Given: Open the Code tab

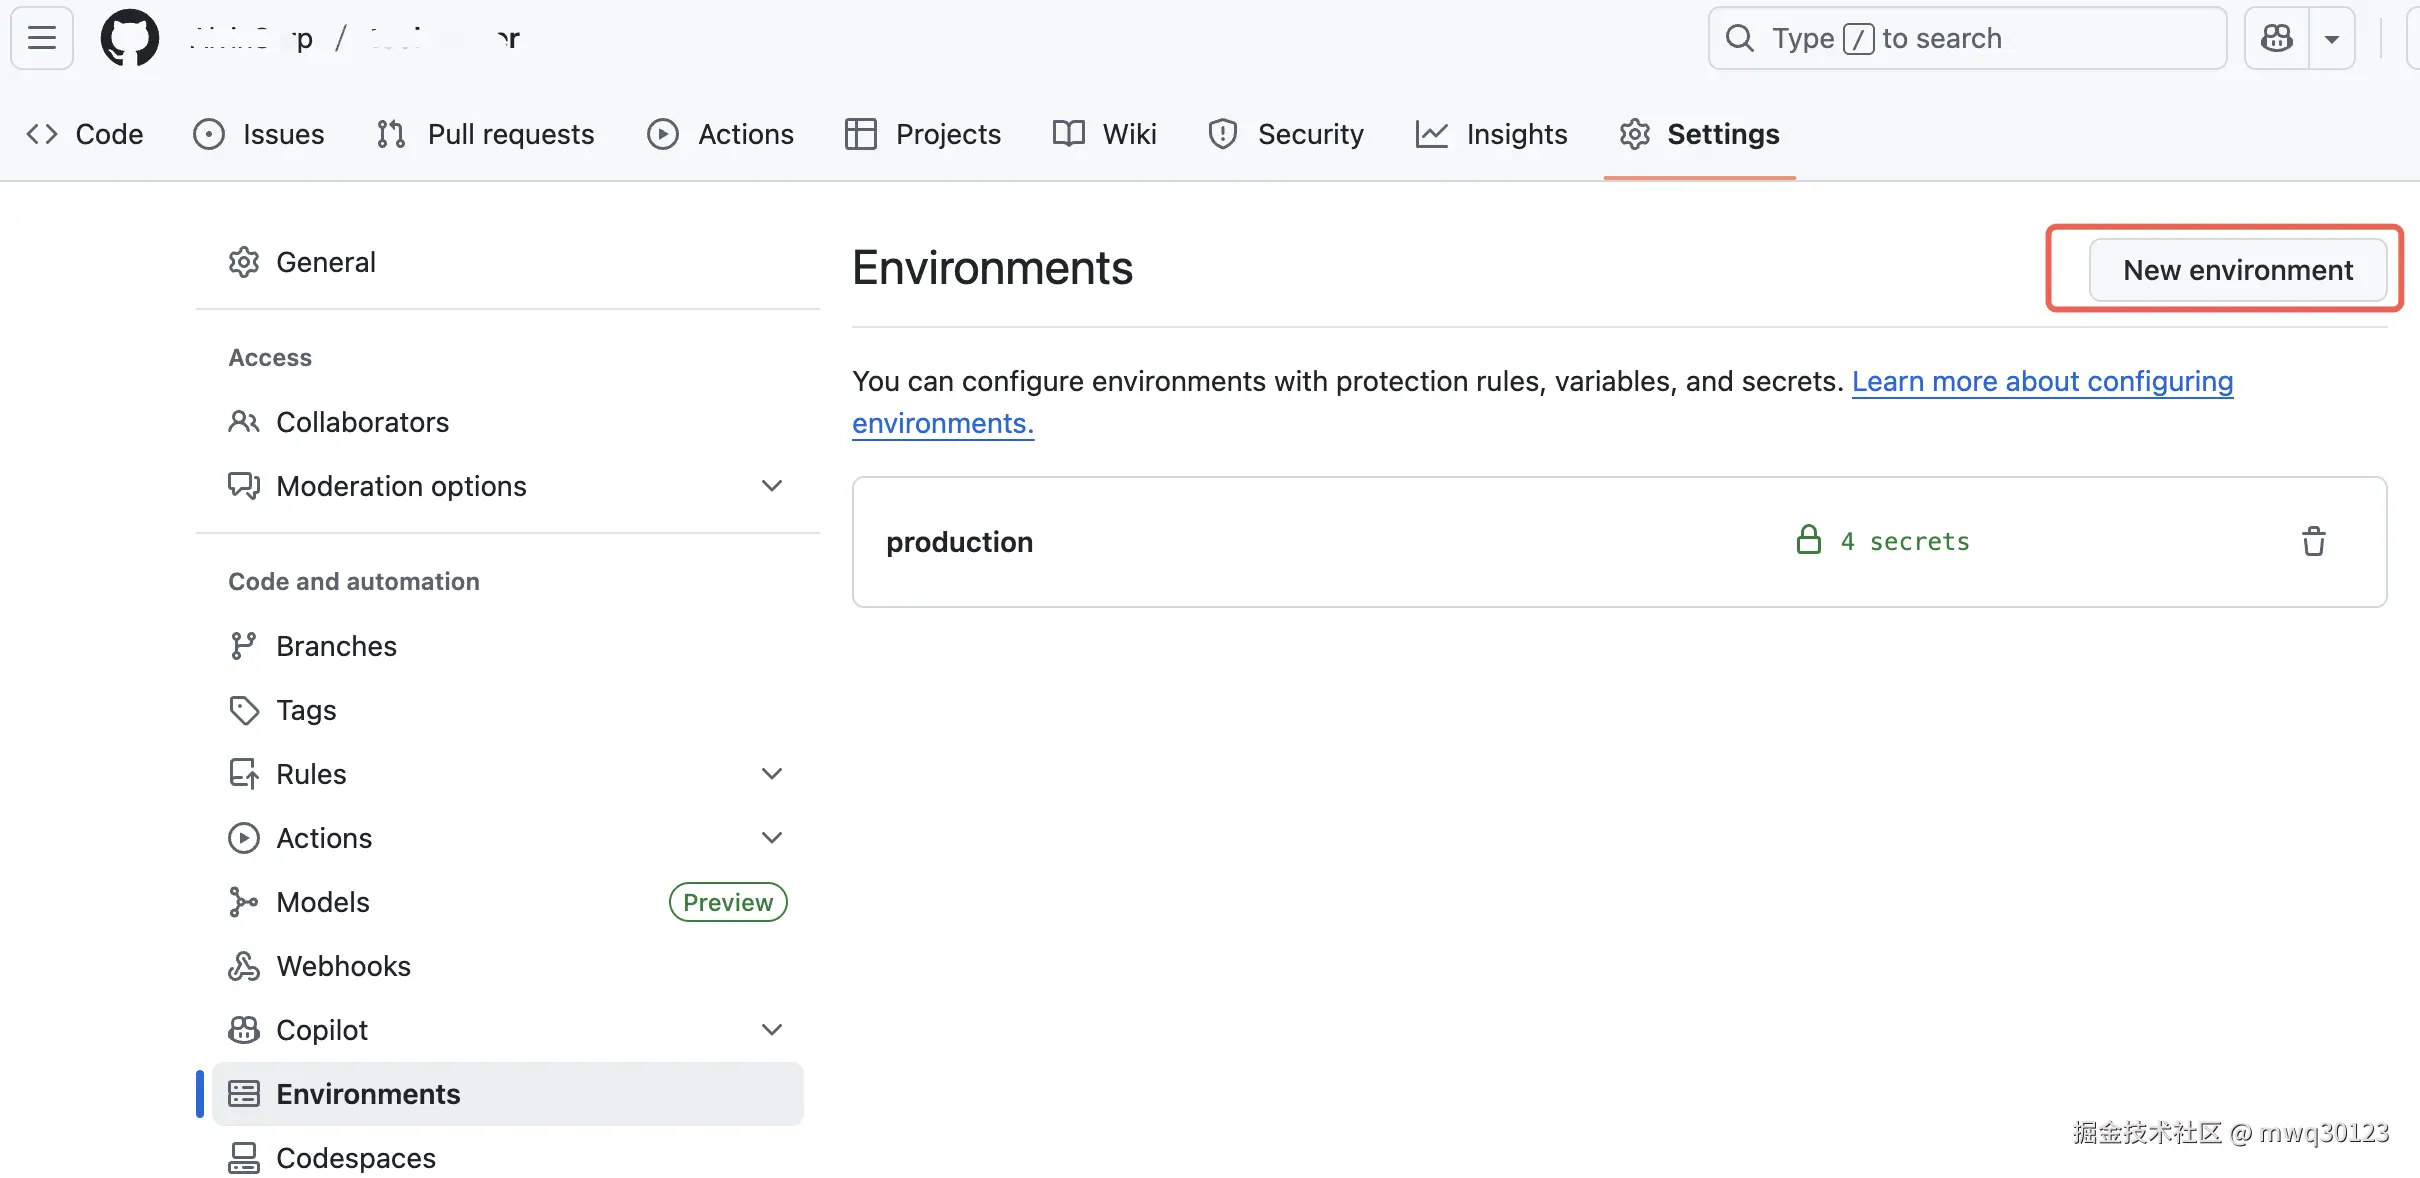Looking at the screenshot, I should [x=85, y=134].
